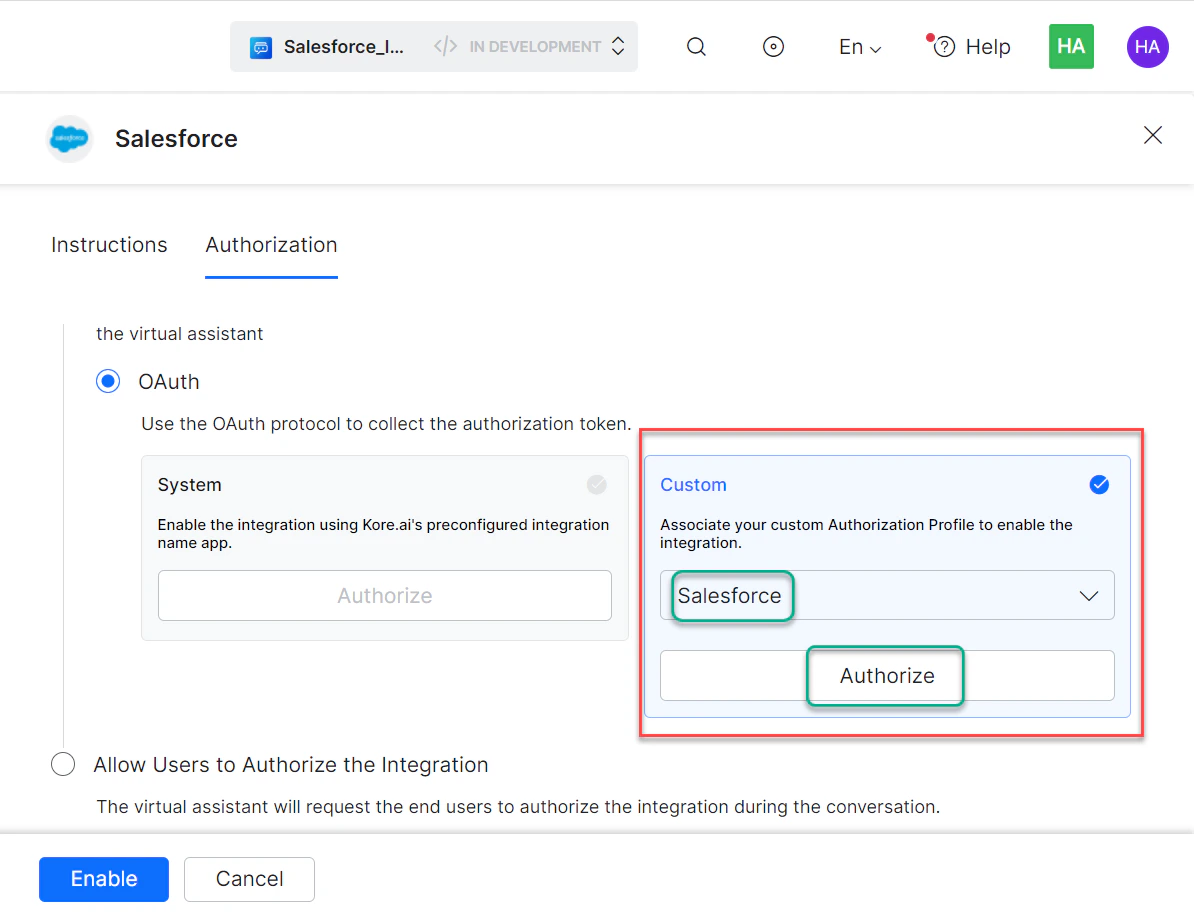This screenshot has width=1194, height=913.
Task: Click the grey checkmark on the System card
Action: pos(596,485)
